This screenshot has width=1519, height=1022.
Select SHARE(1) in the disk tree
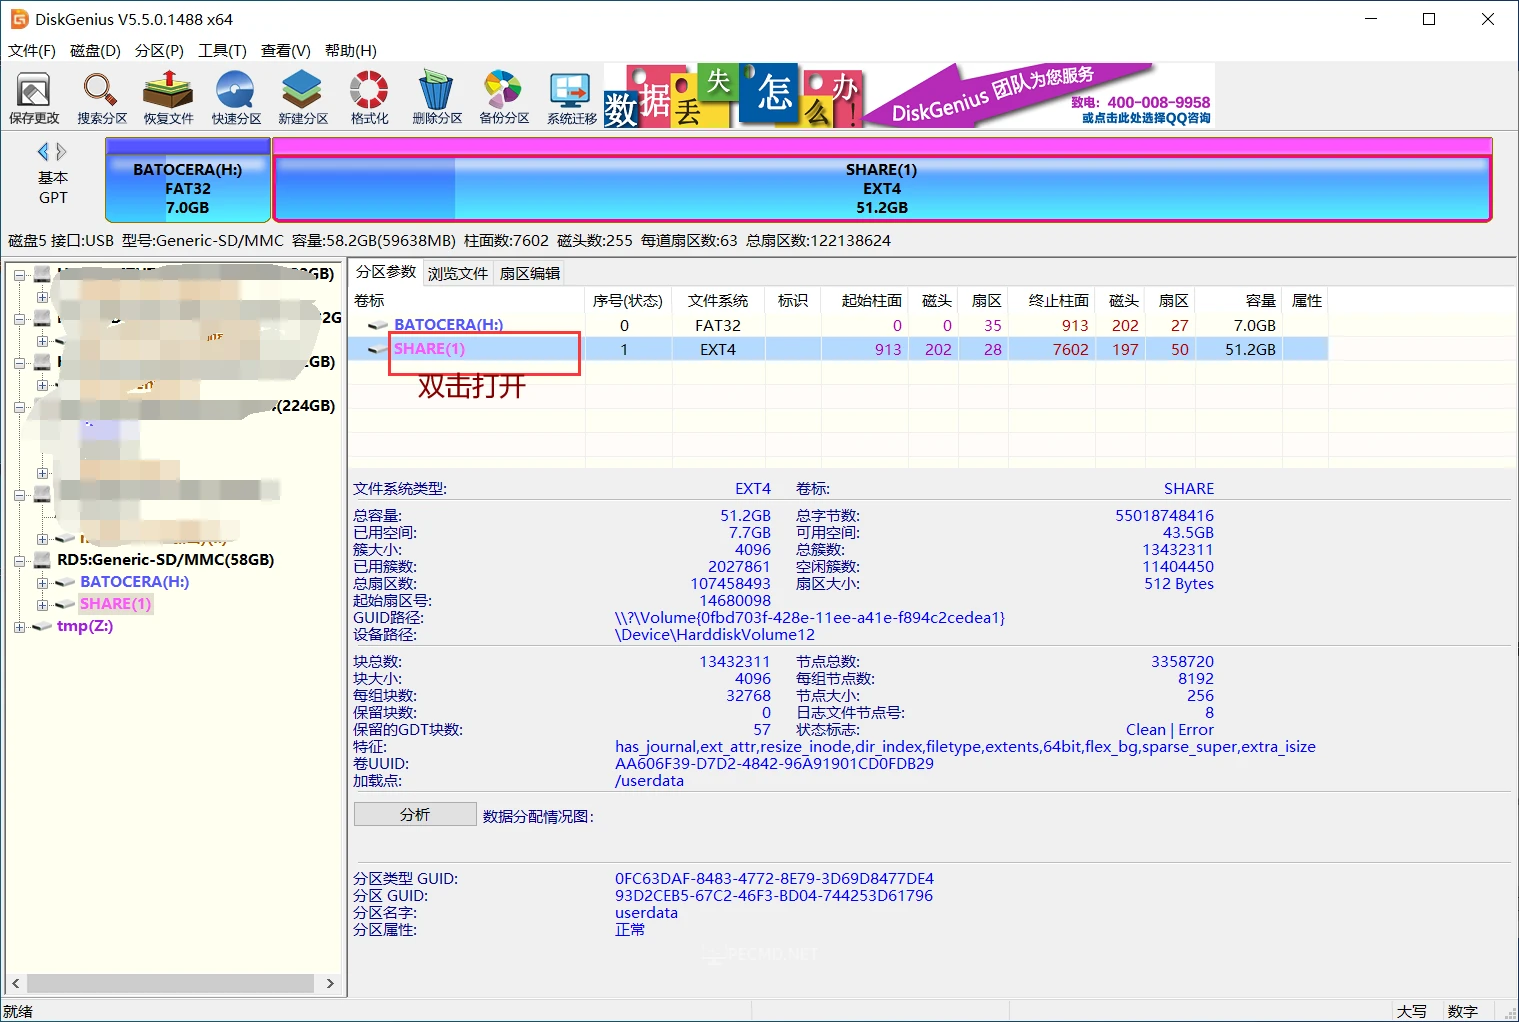click(x=115, y=604)
